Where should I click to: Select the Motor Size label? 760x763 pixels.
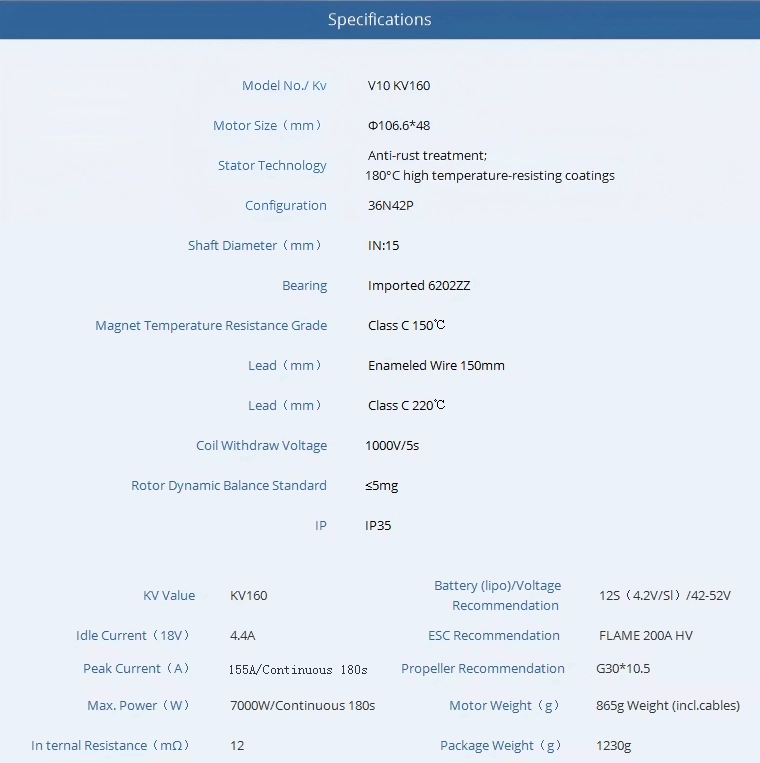coord(269,126)
